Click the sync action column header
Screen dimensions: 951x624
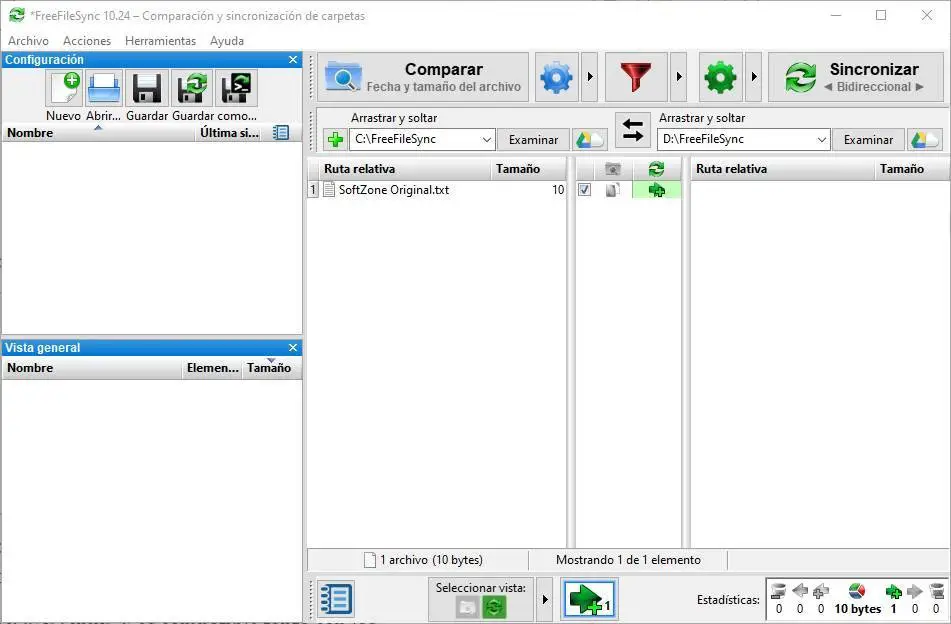[x=656, y=169]
